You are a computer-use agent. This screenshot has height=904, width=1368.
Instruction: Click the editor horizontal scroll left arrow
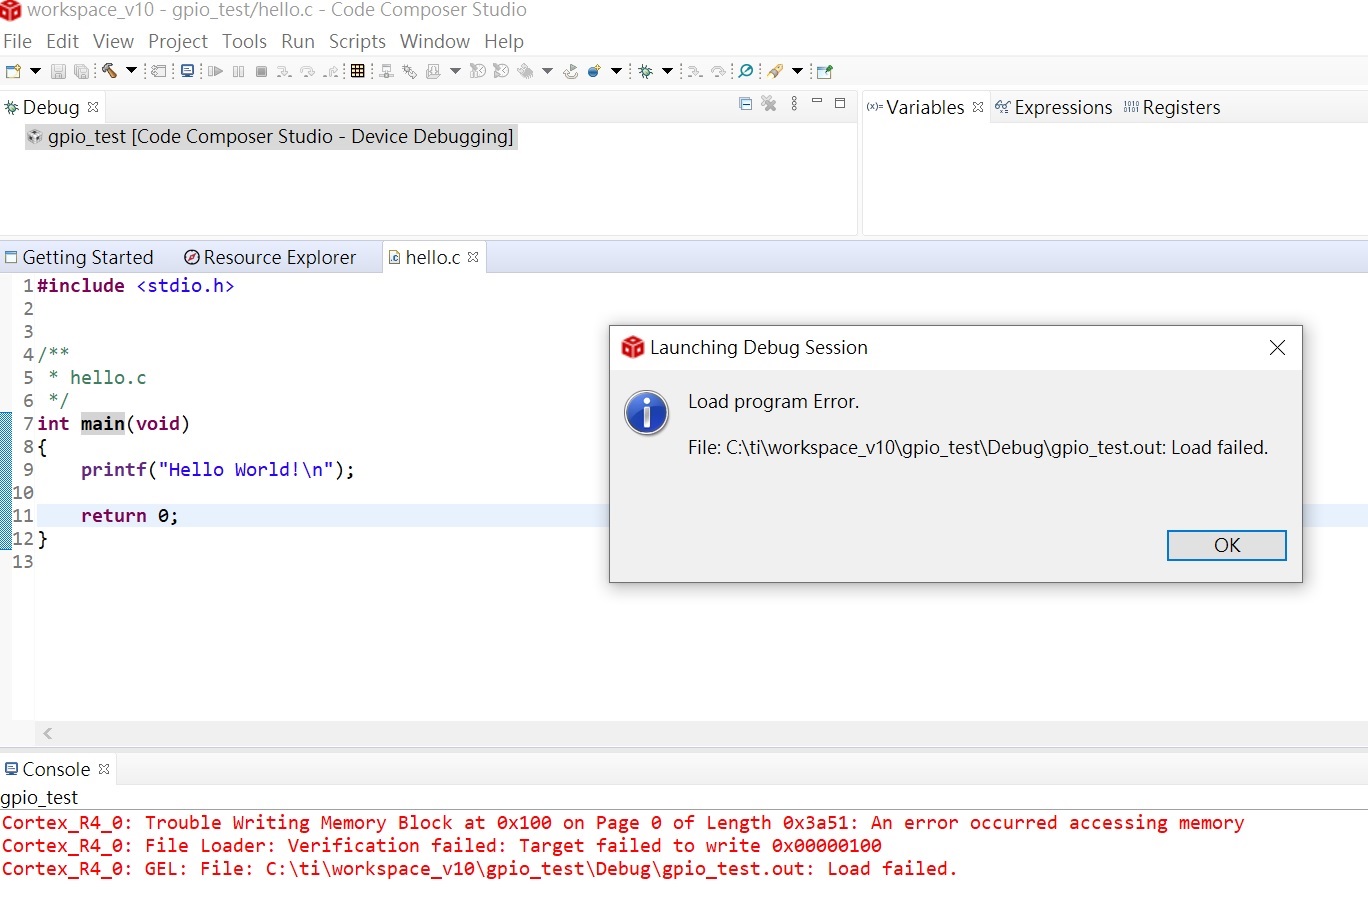coord(47,733)
